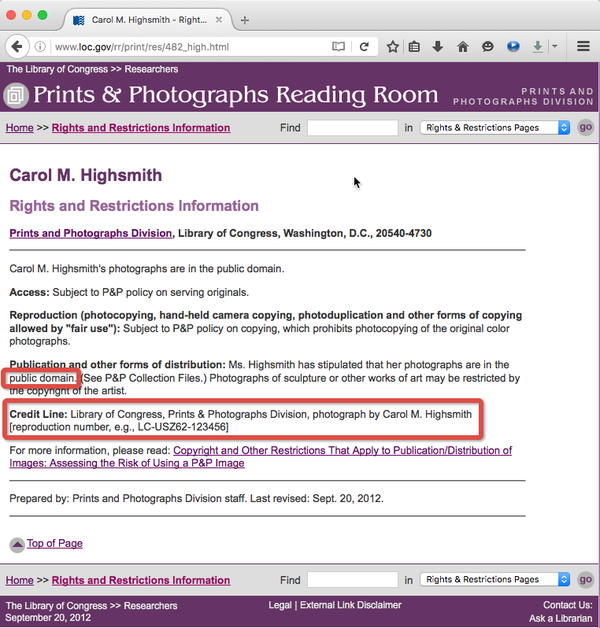The height and width of the screenshot is (628, 600).
Task: Click the macOS yellow minimize window button
Action: (x=27, y=15)
